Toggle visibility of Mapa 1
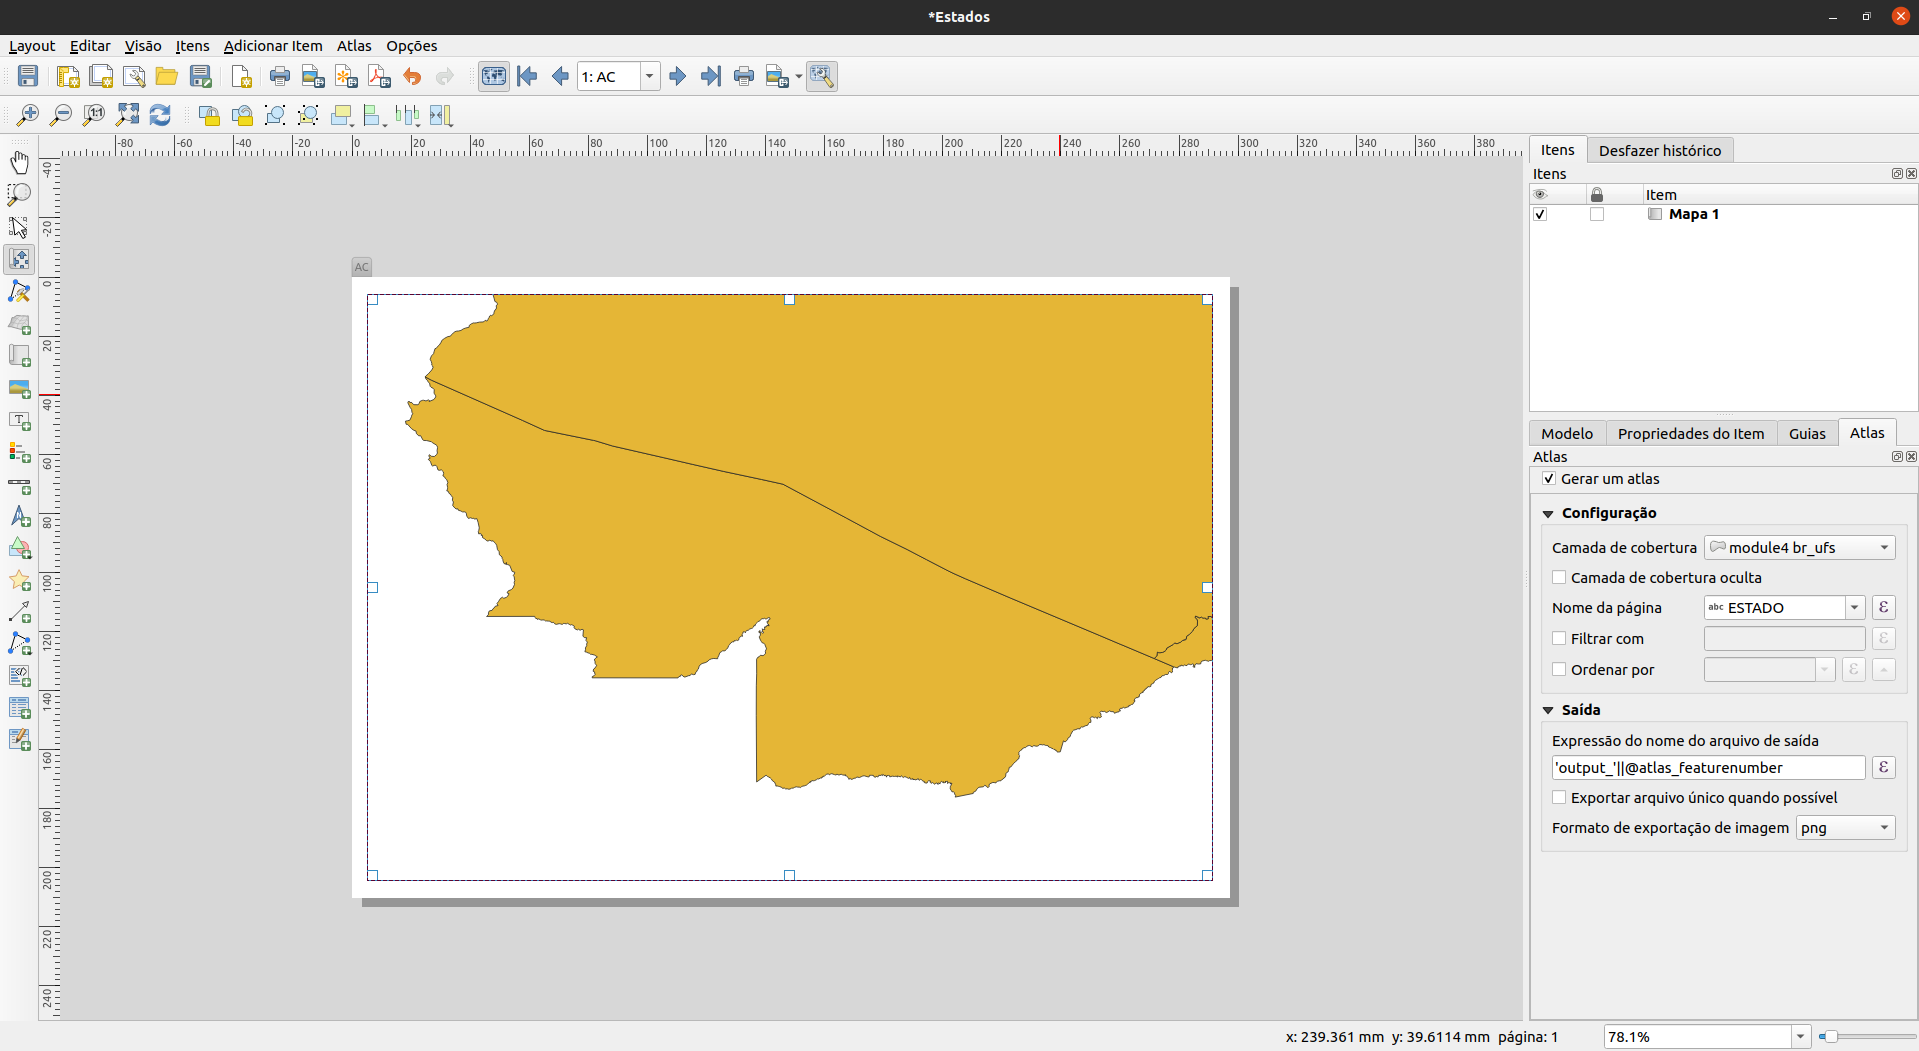The width and height of the screenshot is (1919, 1051). click(1540, 214)
